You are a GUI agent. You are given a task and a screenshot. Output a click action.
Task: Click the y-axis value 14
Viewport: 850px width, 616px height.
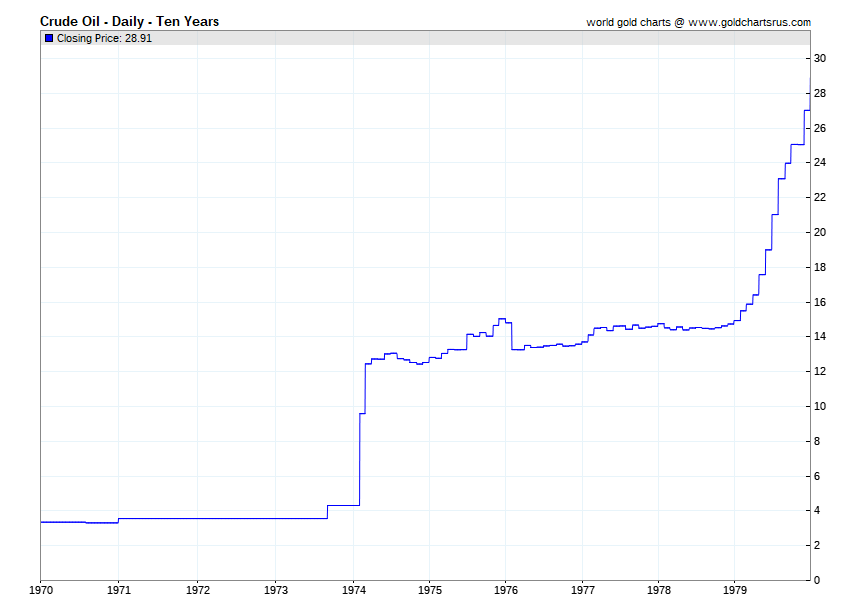coord(820,337)
